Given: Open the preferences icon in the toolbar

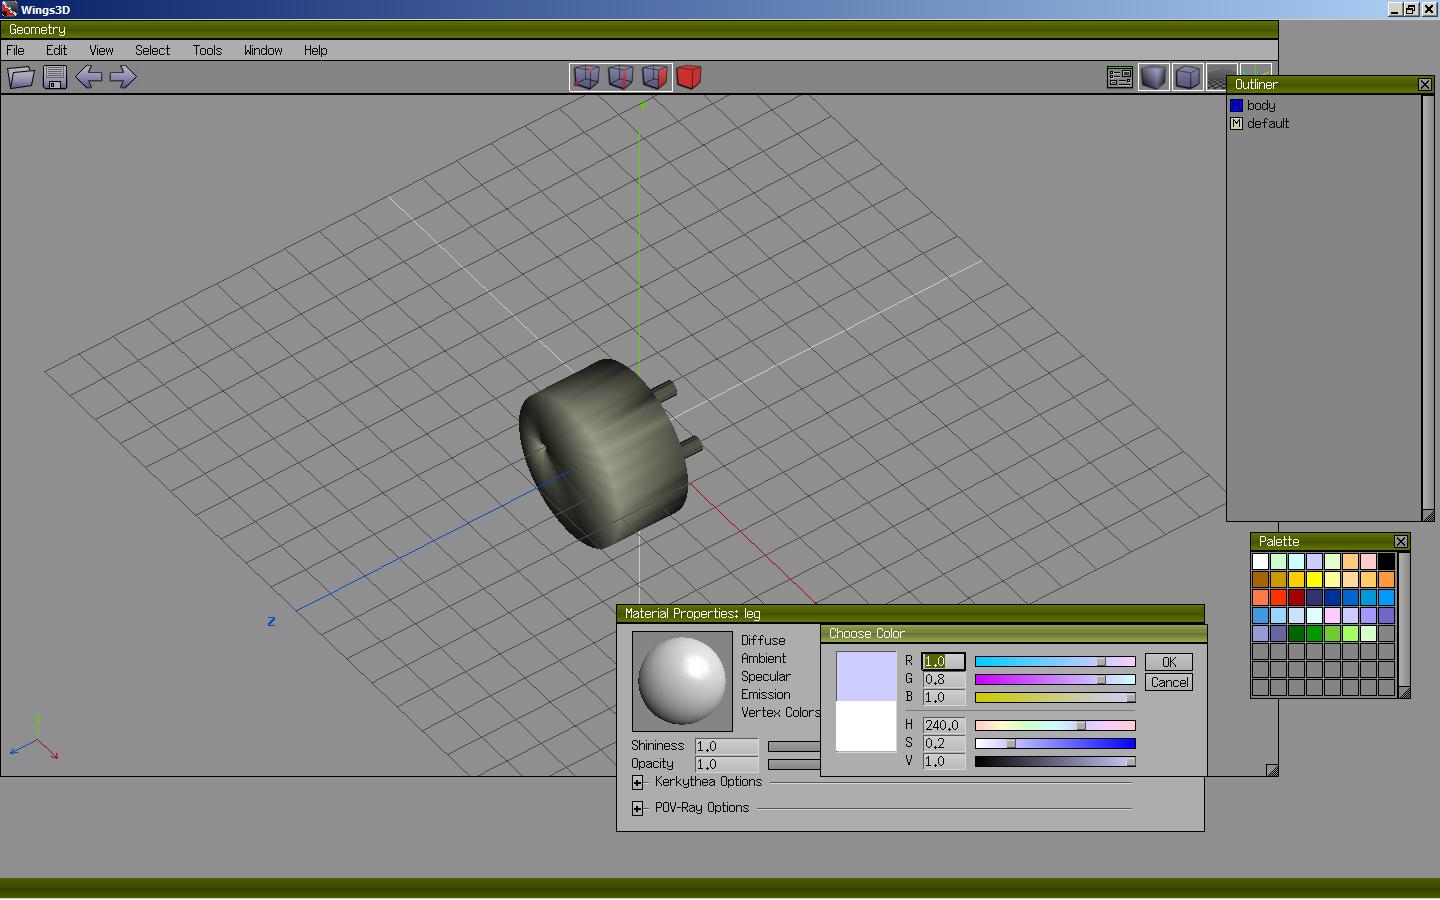Looking at the screenshot, I should tap(1120, 77).
